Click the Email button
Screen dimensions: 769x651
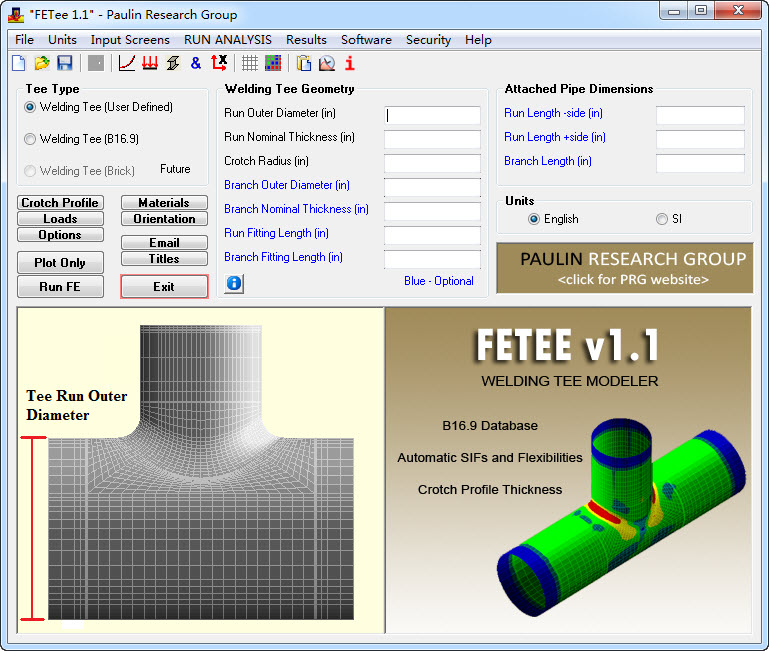pyautogui.click(x=164, y=243)
